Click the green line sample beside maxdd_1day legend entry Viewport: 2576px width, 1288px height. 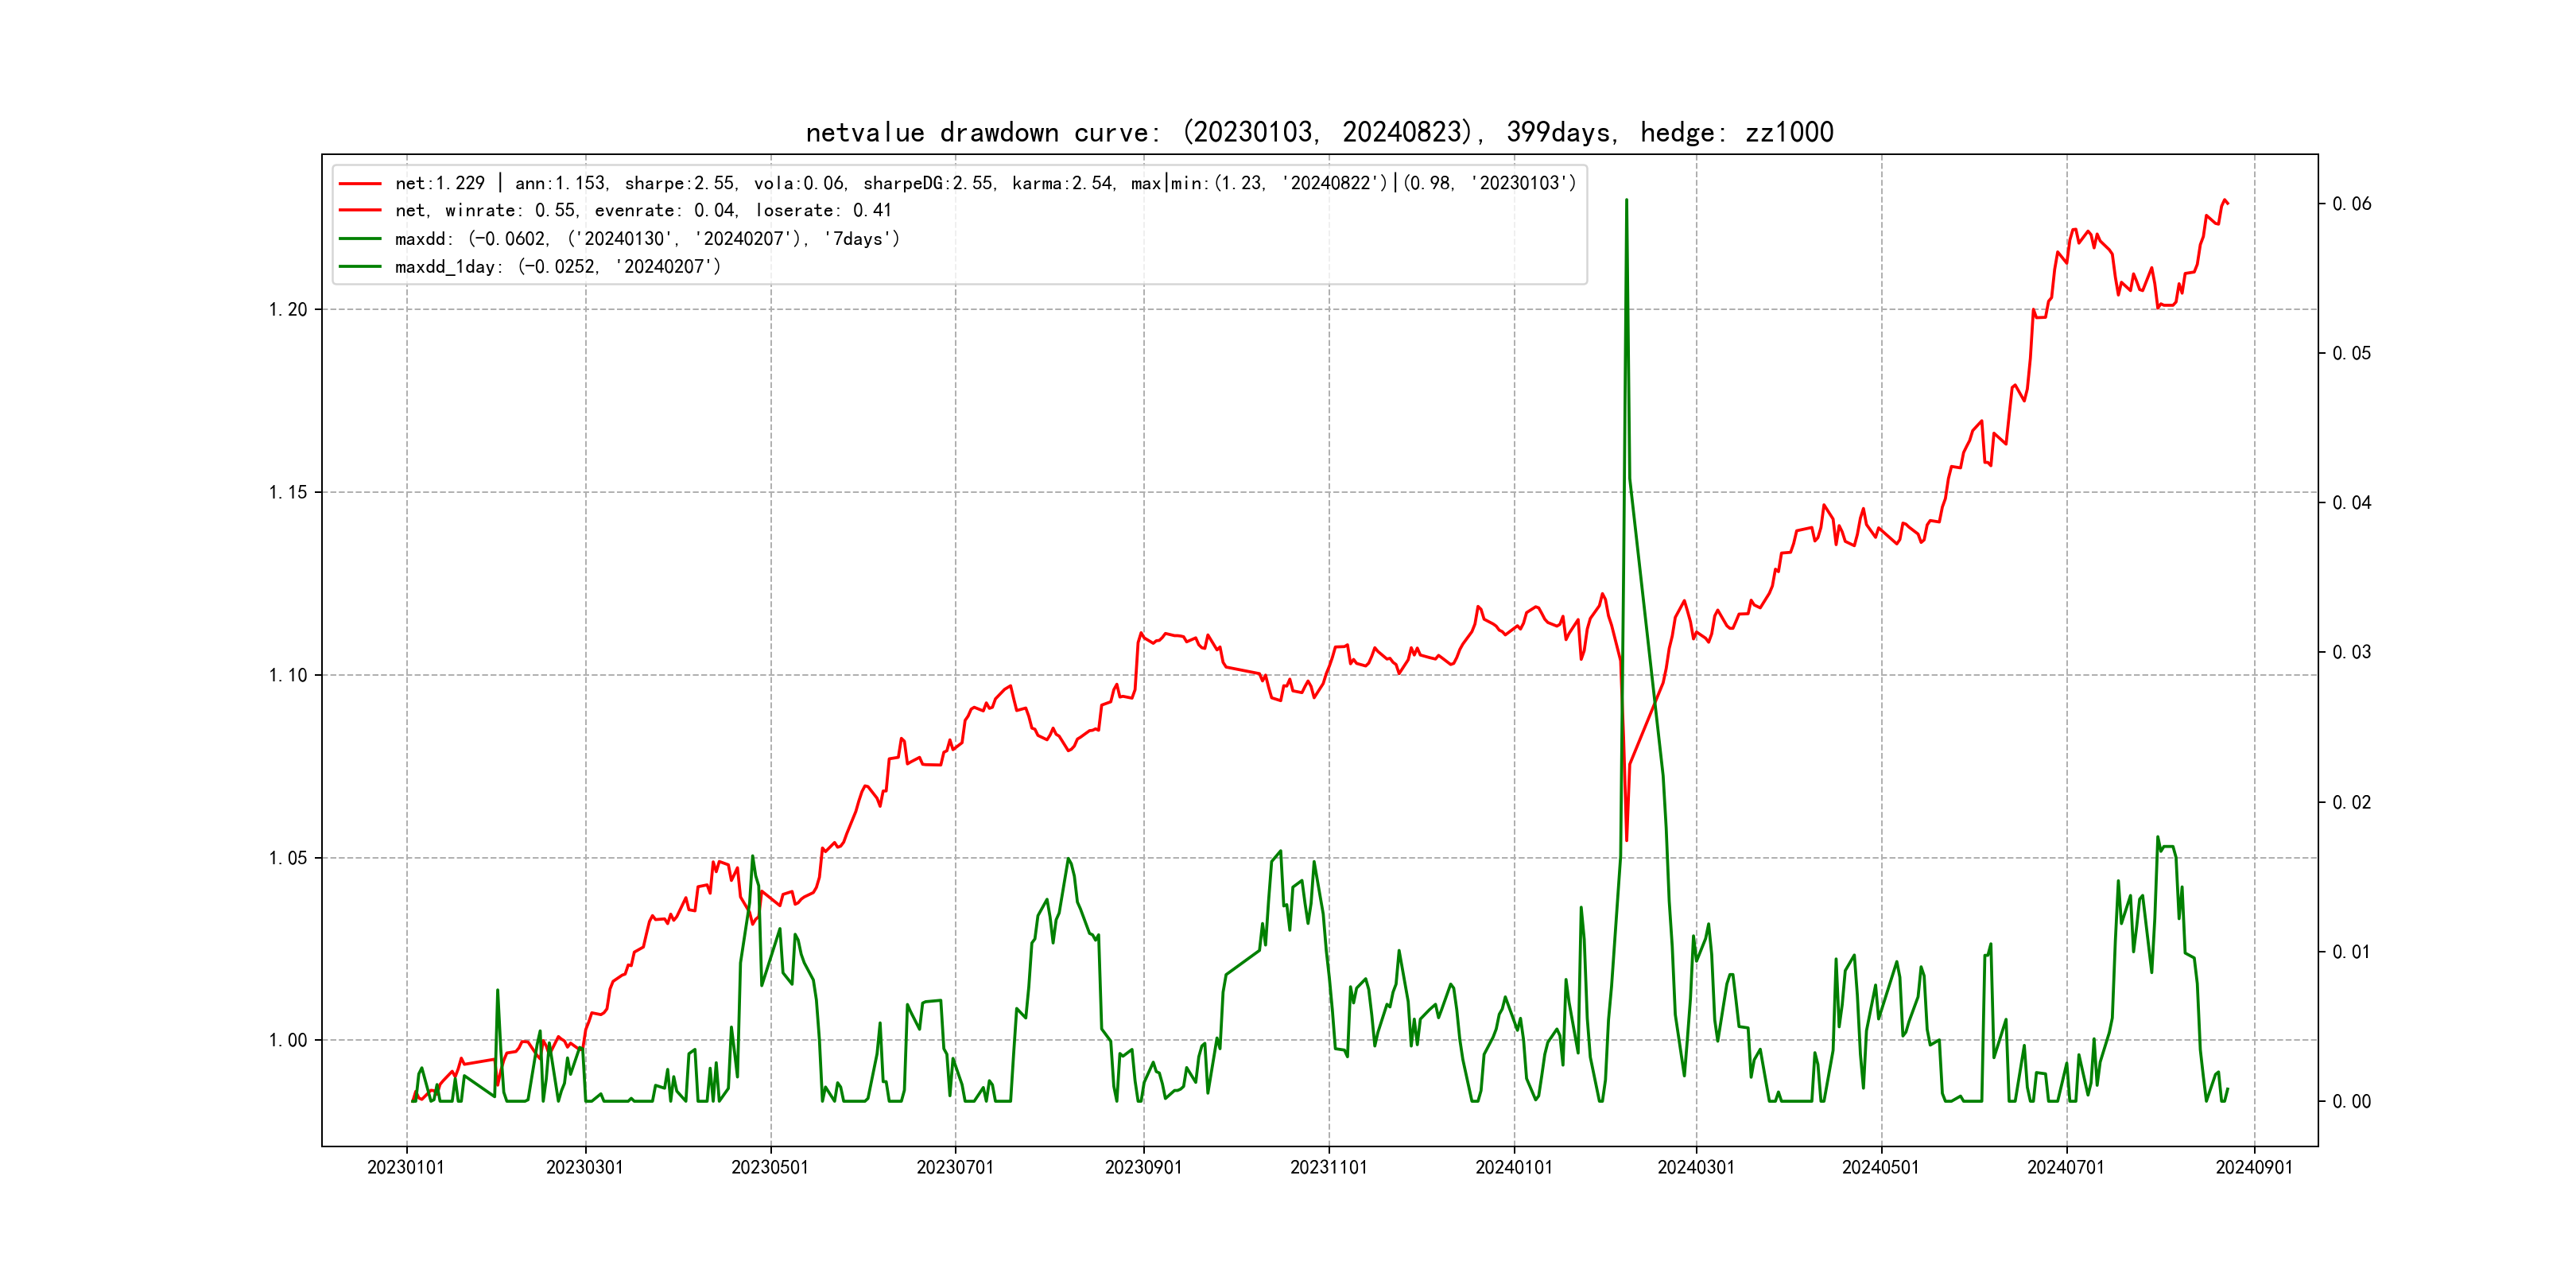pyautogui.click(x=360, y=267)
